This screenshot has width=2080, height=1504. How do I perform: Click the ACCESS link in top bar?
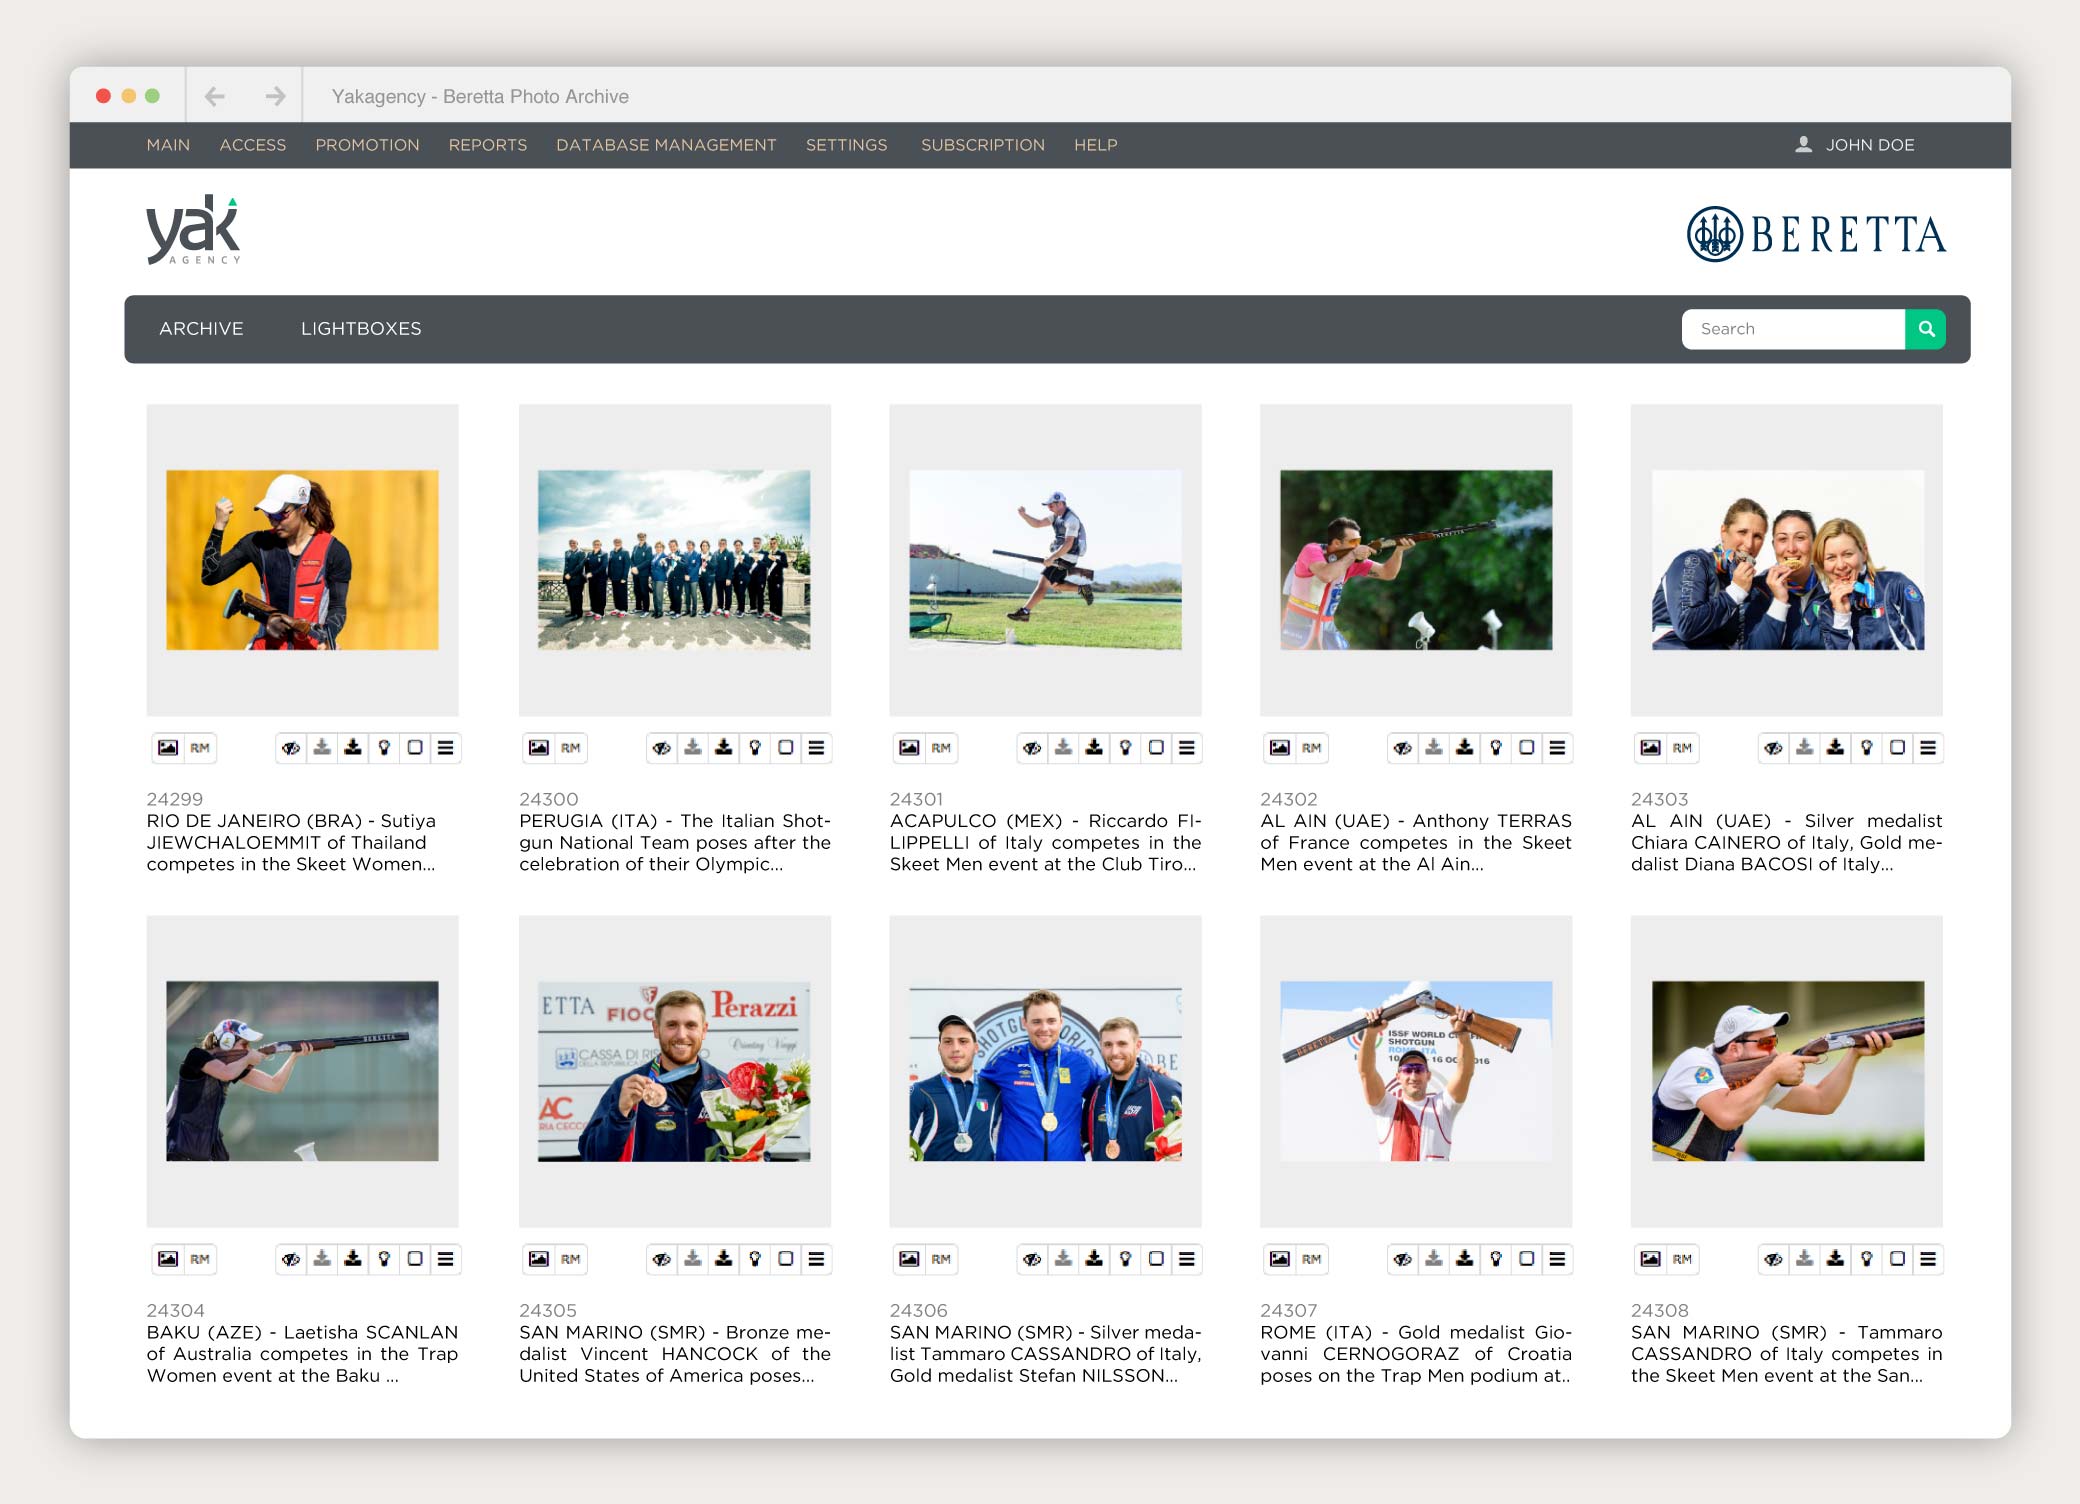253,145
